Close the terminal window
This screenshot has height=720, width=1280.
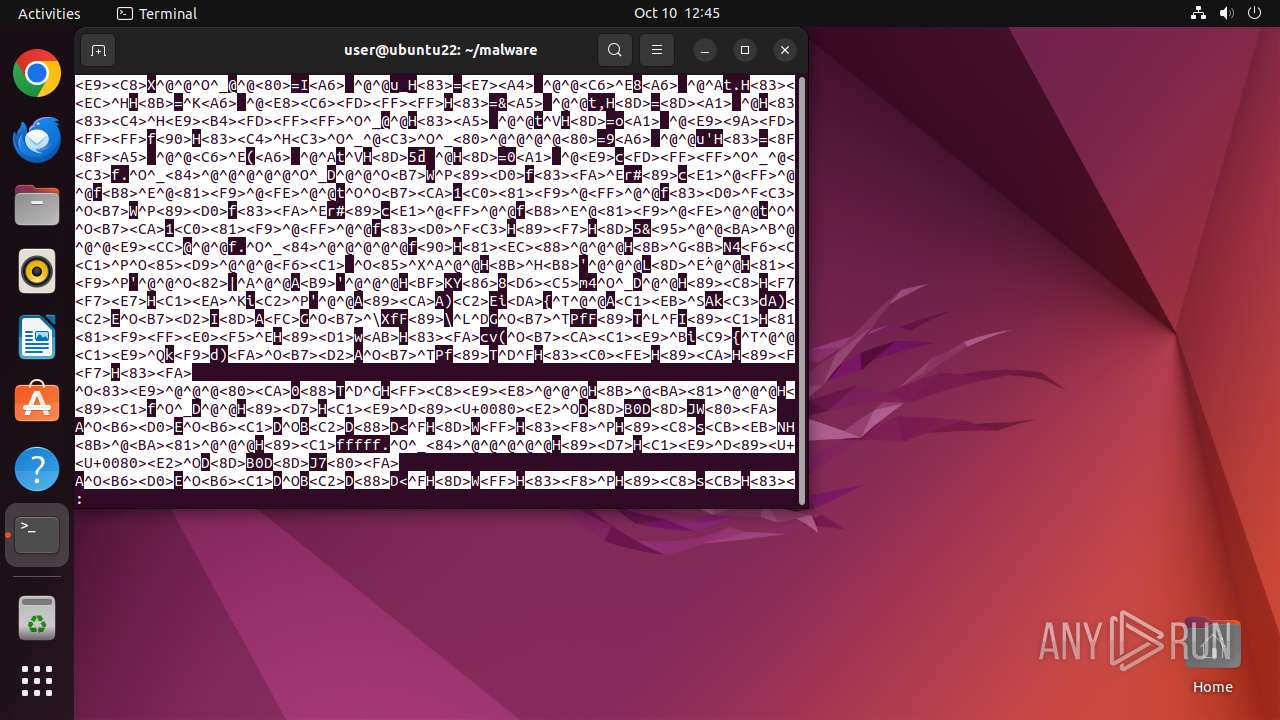(785, 50)
